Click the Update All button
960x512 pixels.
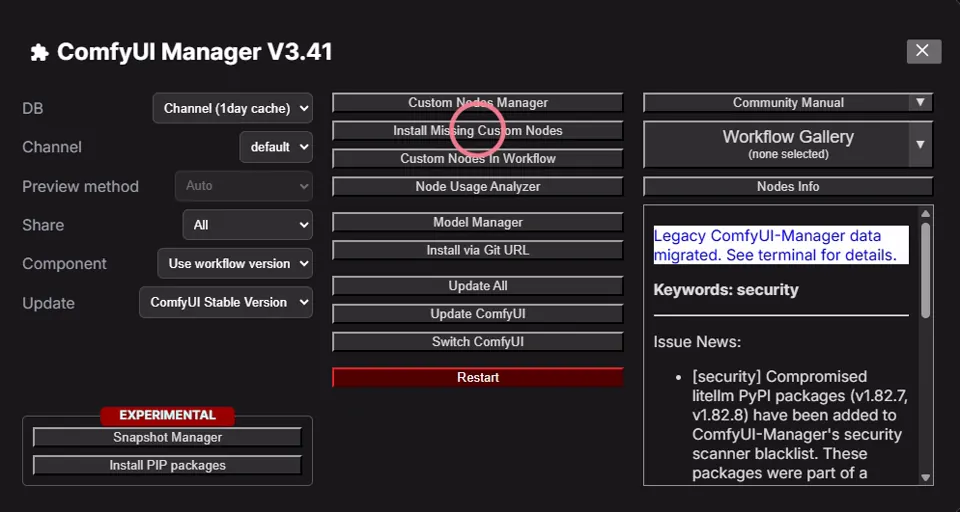[x=478, y=286]
